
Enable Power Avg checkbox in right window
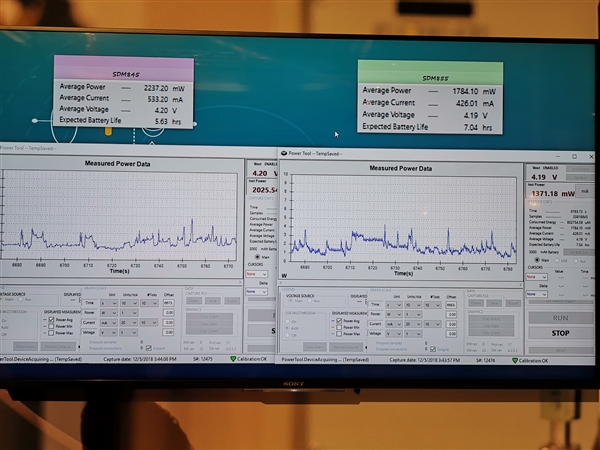[x=339, y=321]
